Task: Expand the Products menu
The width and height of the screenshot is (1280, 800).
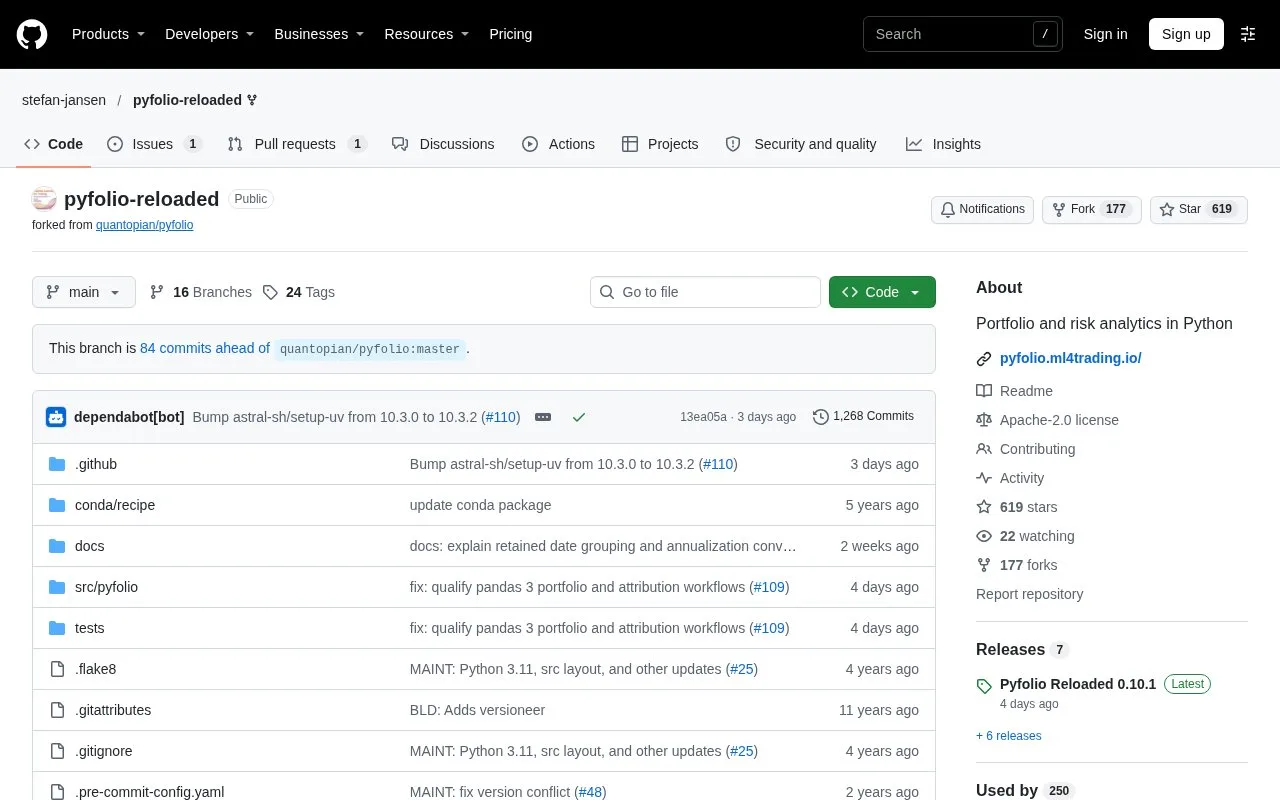Action: click(x=108, y=34)
